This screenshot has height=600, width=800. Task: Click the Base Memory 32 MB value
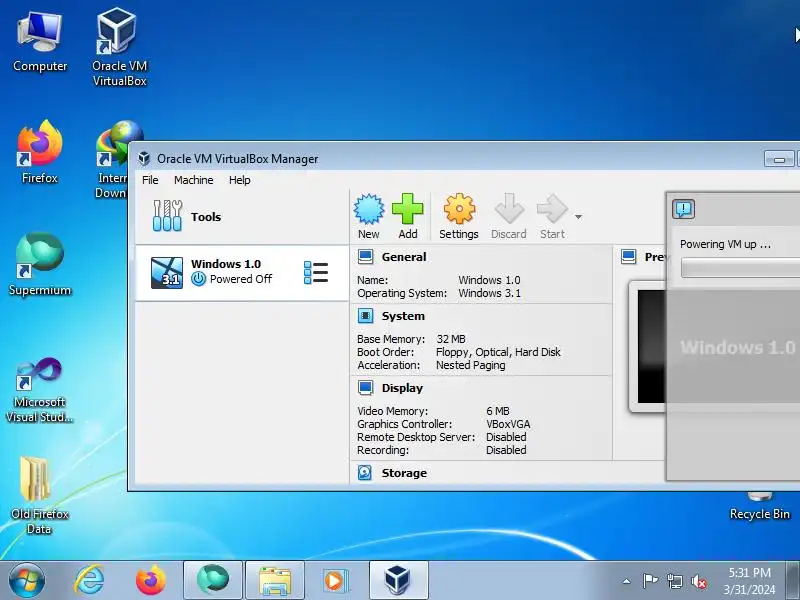click(x=451, y=339)
